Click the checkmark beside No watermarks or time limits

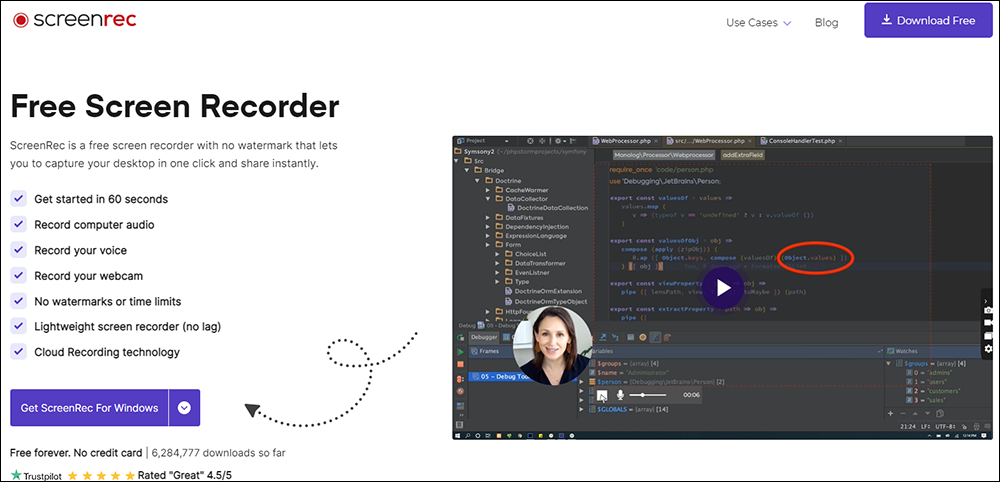click(18, 301)
